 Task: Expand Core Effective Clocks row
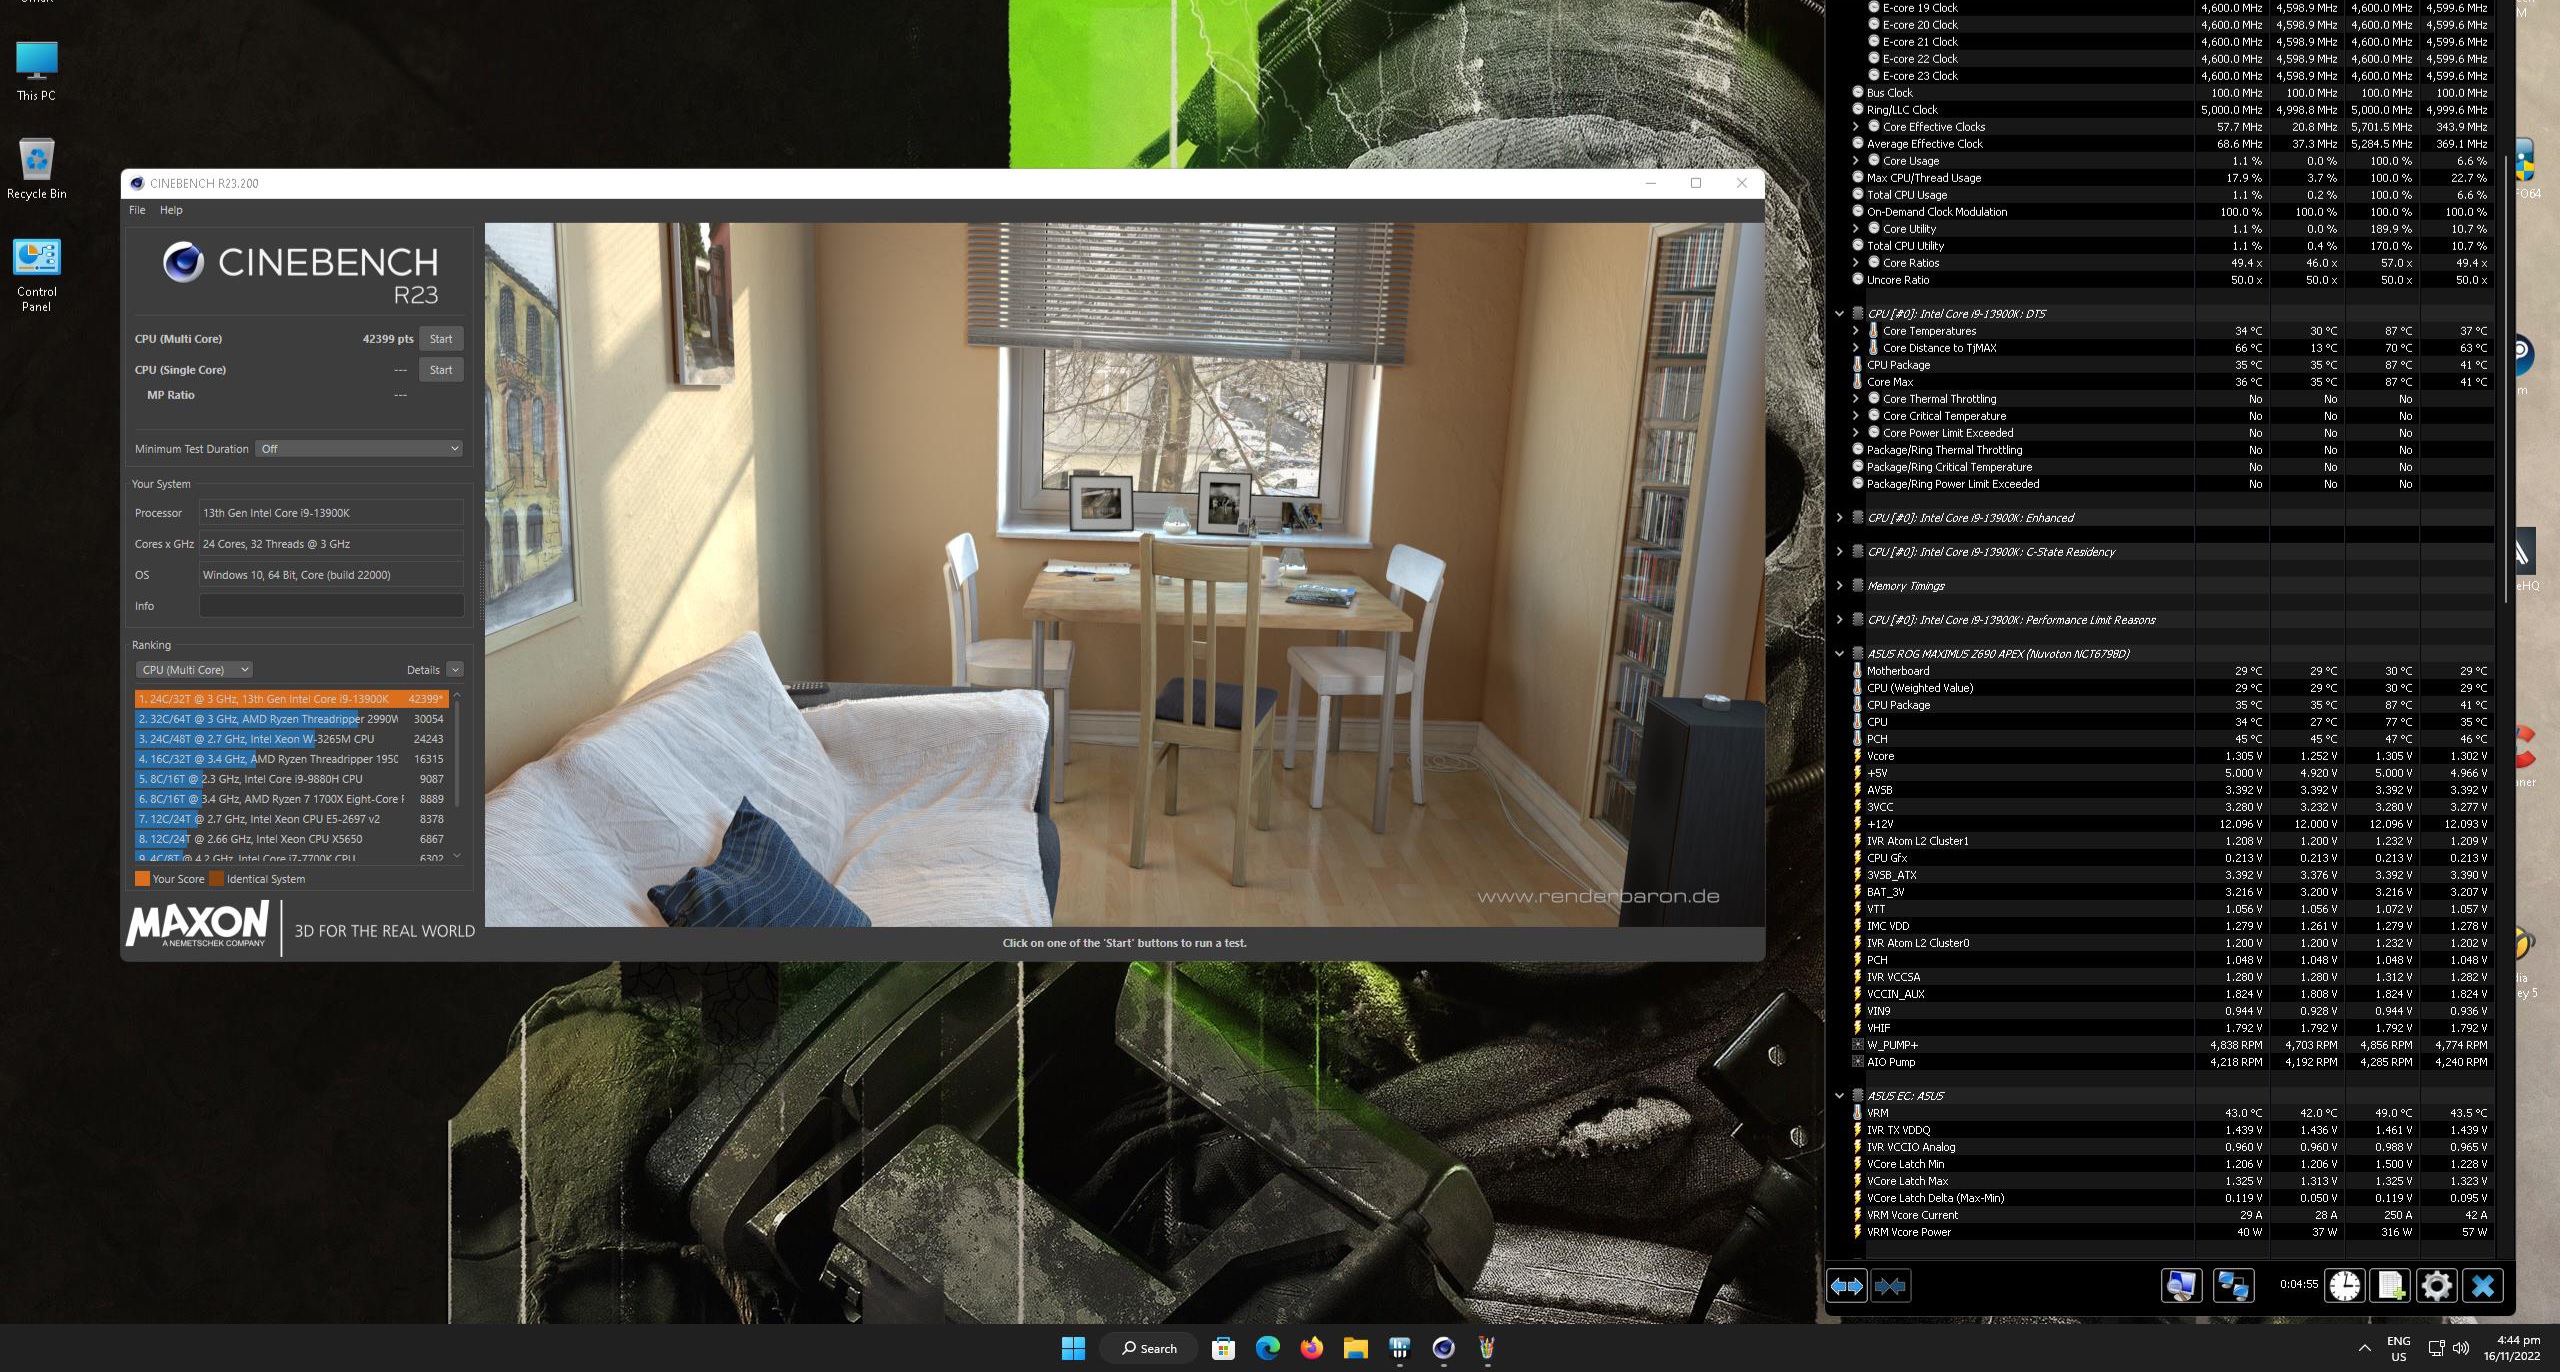[x=1856, y=127]
